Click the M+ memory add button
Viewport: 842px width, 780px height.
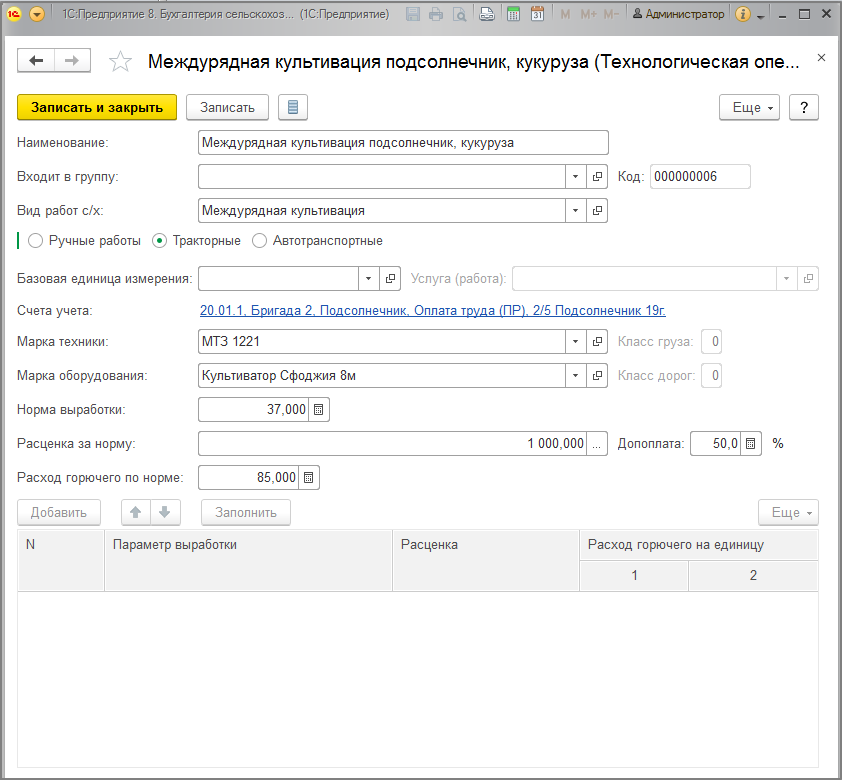tap(589, 14)
